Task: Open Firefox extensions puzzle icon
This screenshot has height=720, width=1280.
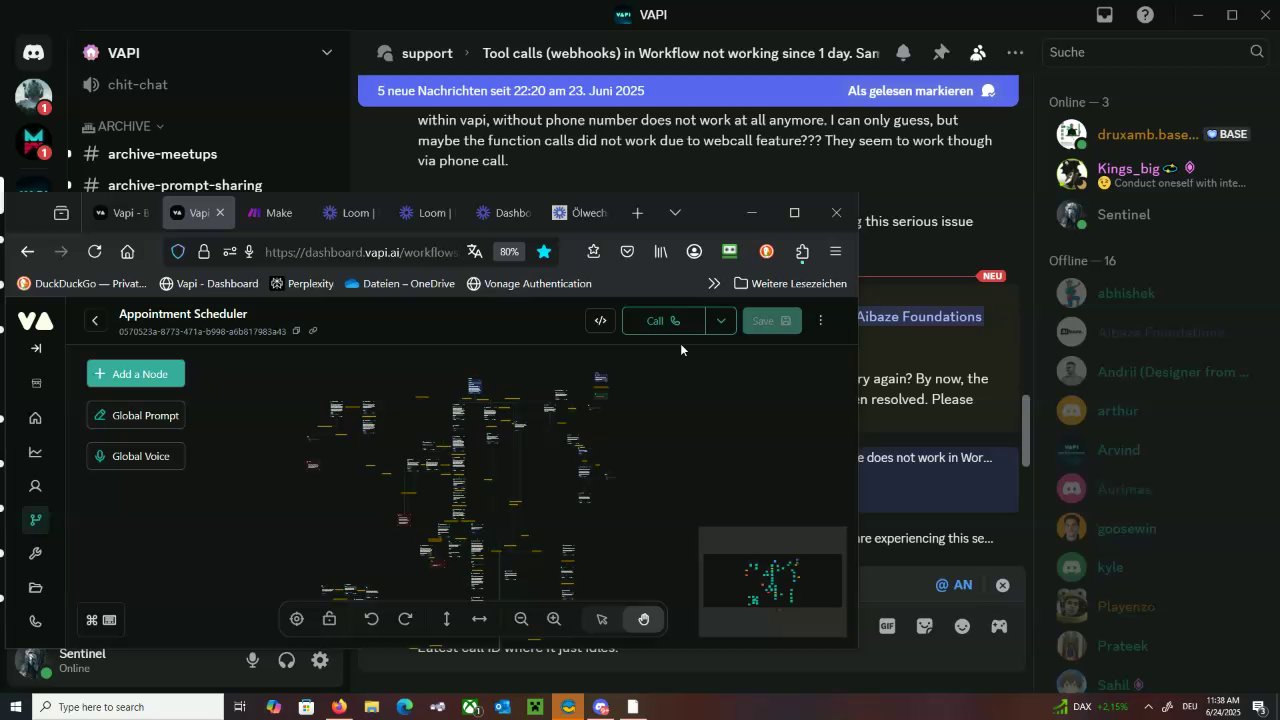Action: click(802, 252)
